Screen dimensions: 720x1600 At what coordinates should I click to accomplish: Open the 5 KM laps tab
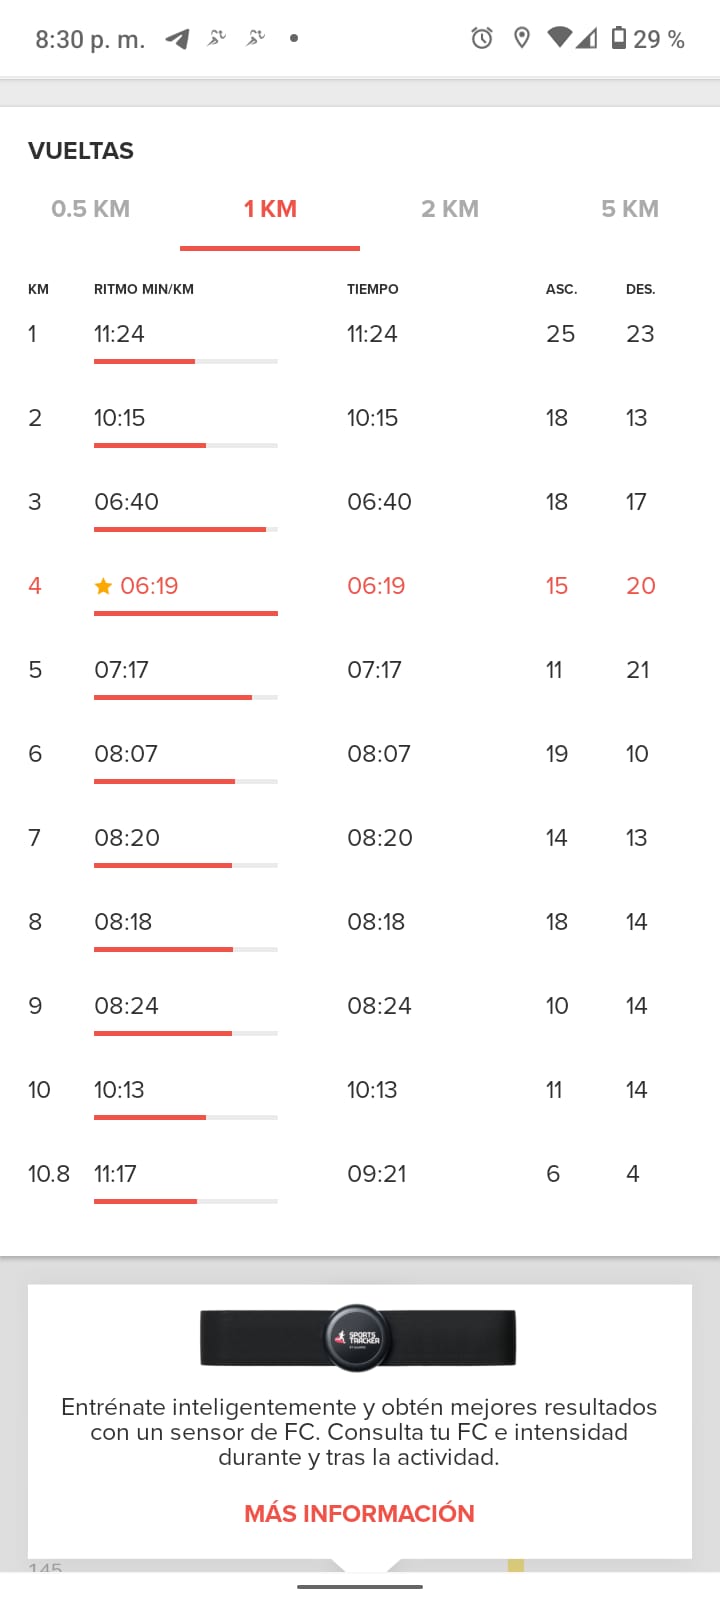[x=630, y=209]
